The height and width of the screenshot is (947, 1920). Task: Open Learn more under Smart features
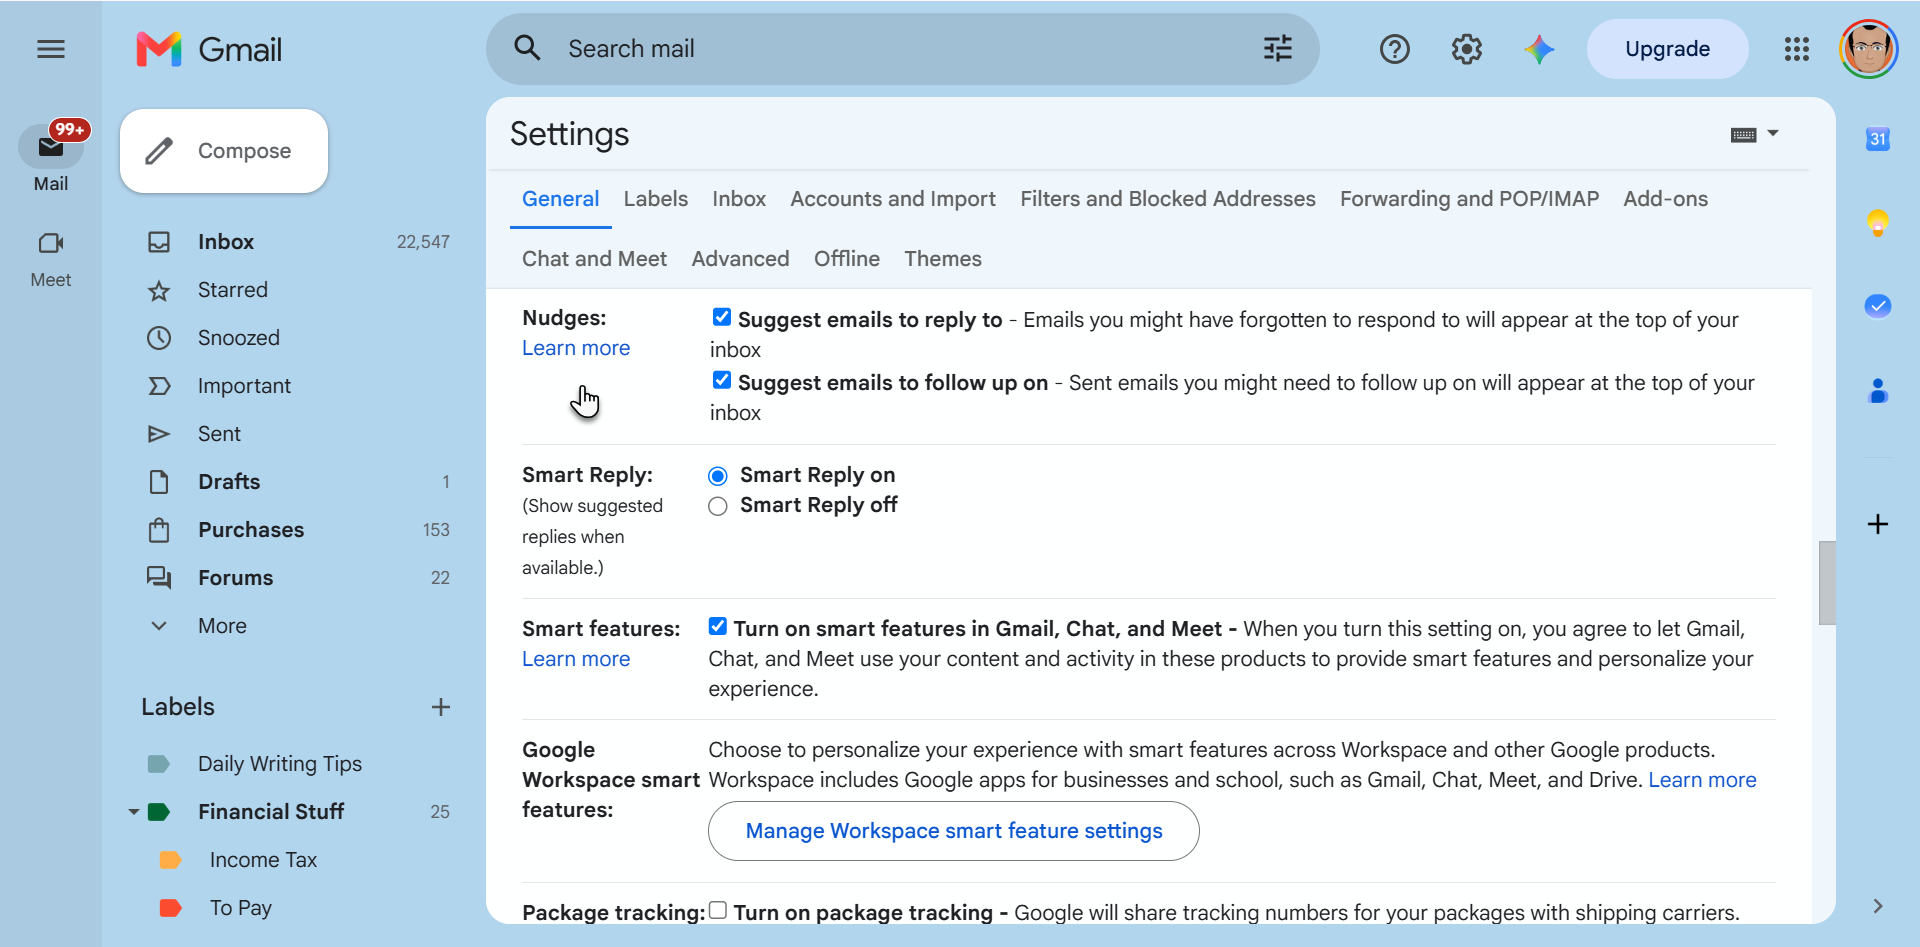point(576,659)
